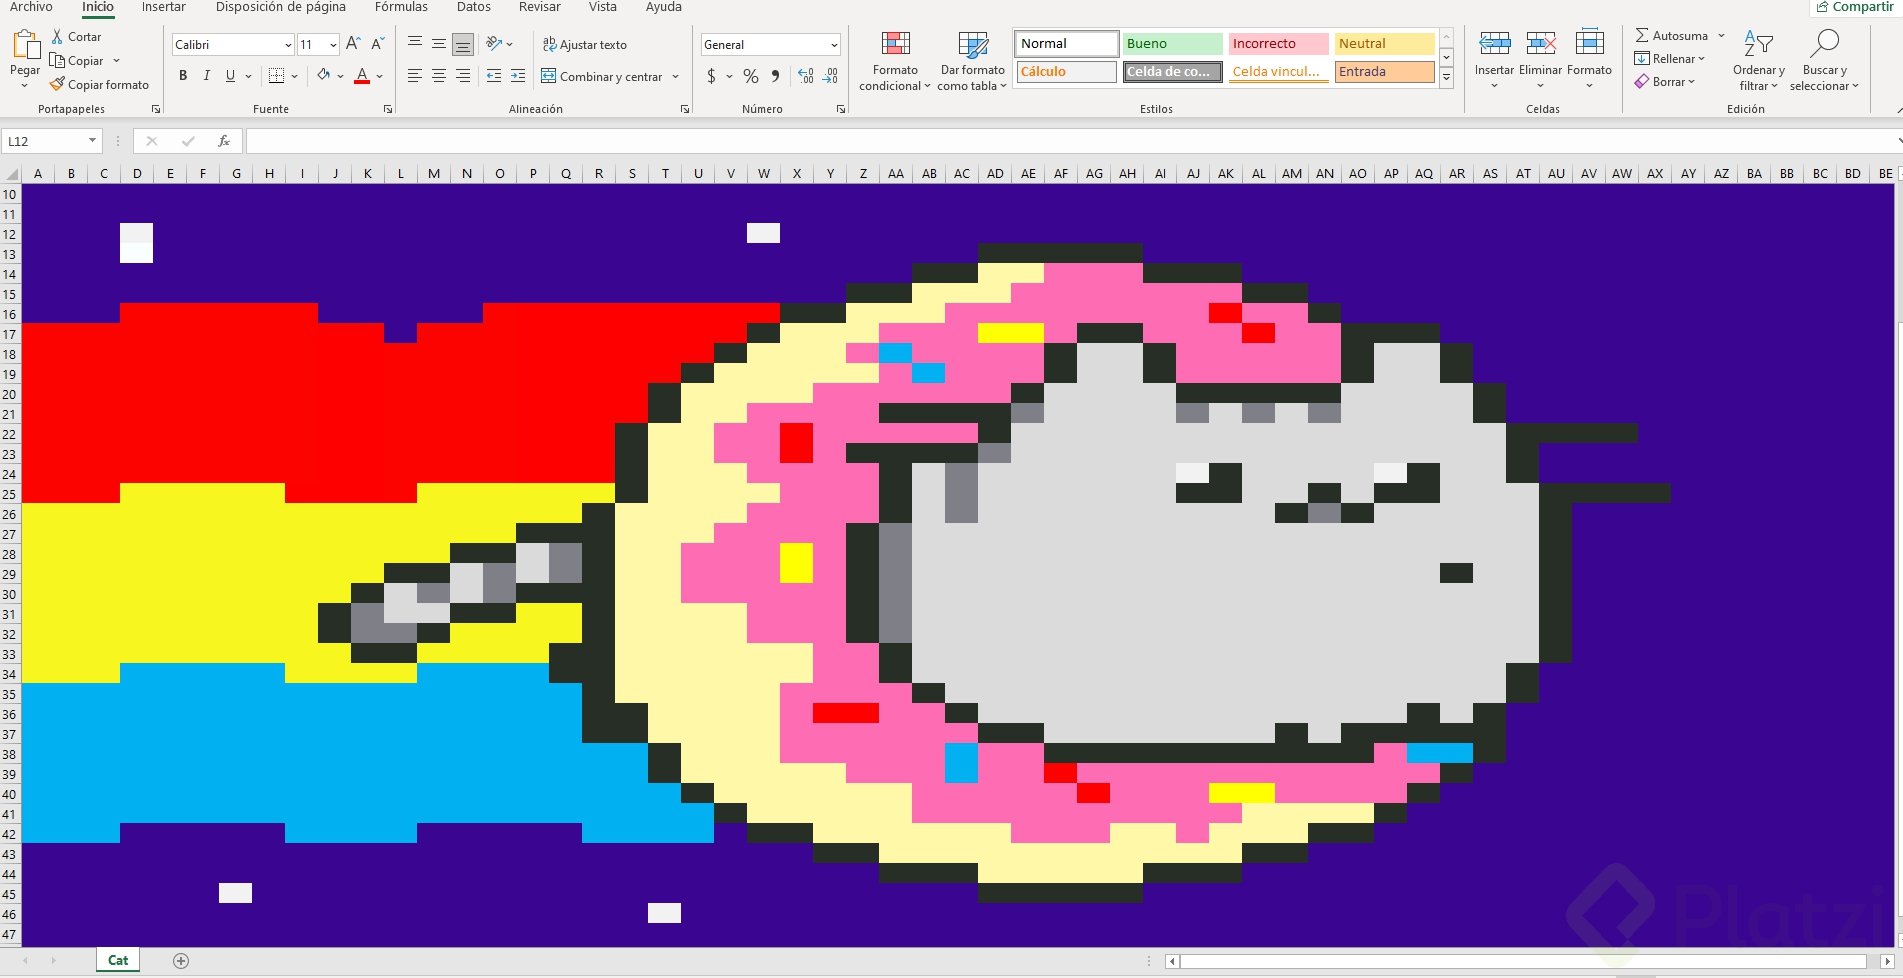Viewport: 1903px width, 978px height.
Task: Click insert function fx icon
Action: pos(224,141)
